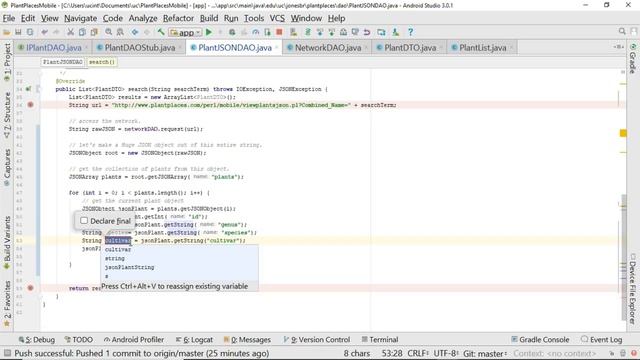This screenshot has height=360, width=640.
Task: Toggle the Declare final checkbox
Action: click(84, 220)
